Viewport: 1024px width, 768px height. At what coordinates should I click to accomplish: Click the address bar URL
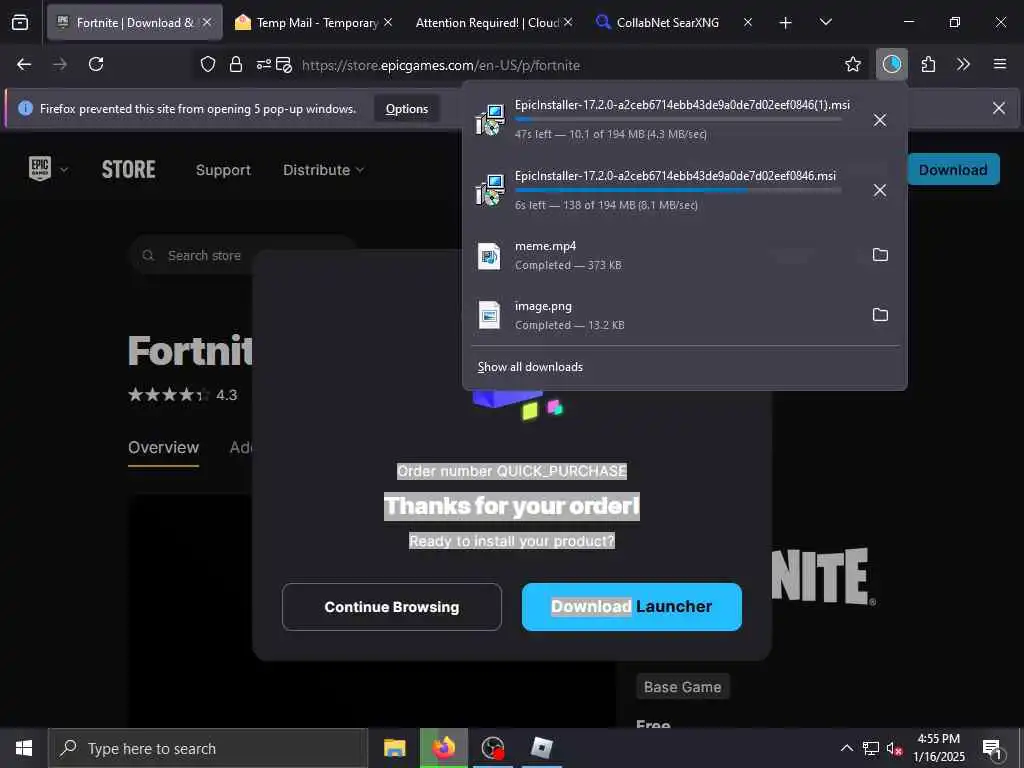[x=441, y=65]
